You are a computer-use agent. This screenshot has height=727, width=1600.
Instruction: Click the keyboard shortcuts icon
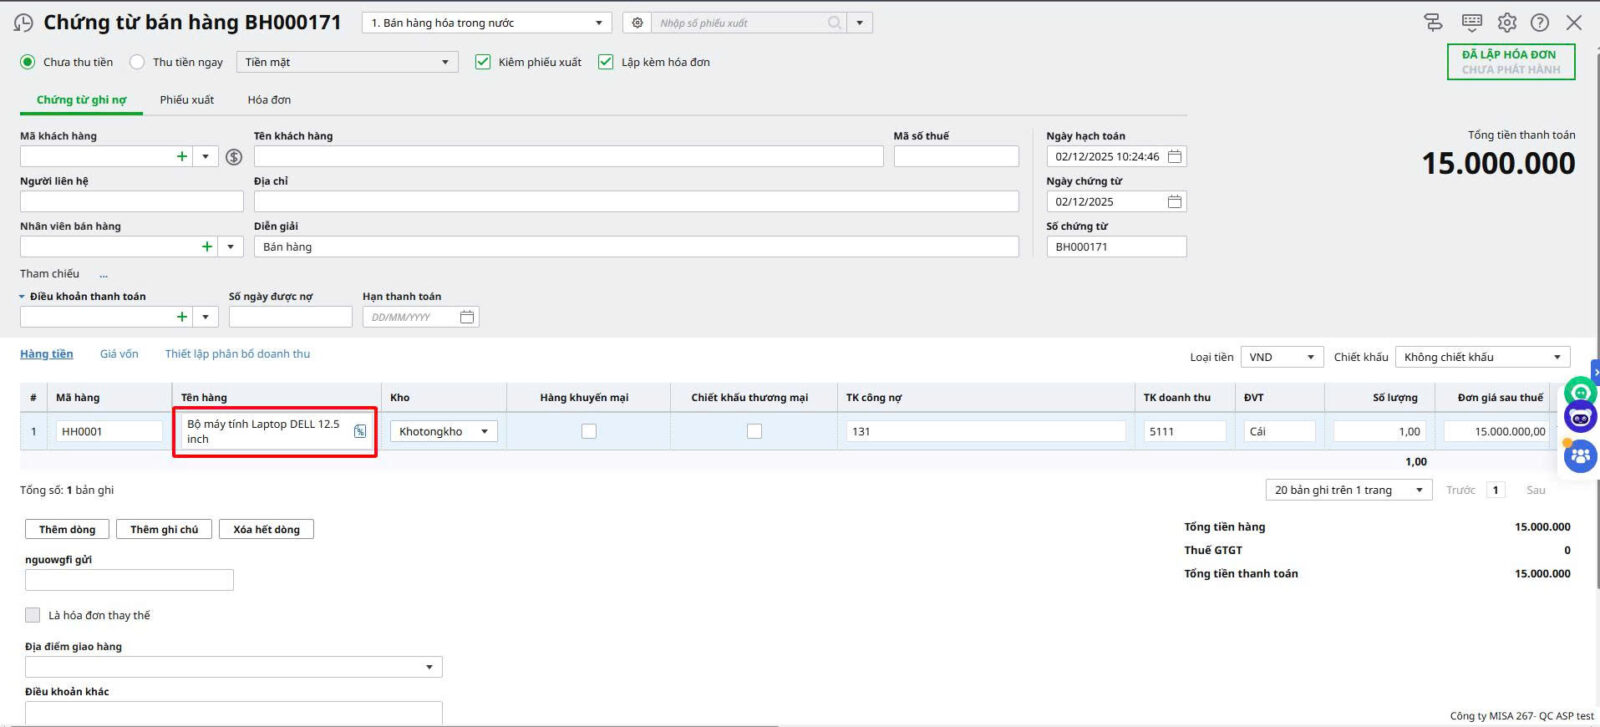tap(1472, 22)
